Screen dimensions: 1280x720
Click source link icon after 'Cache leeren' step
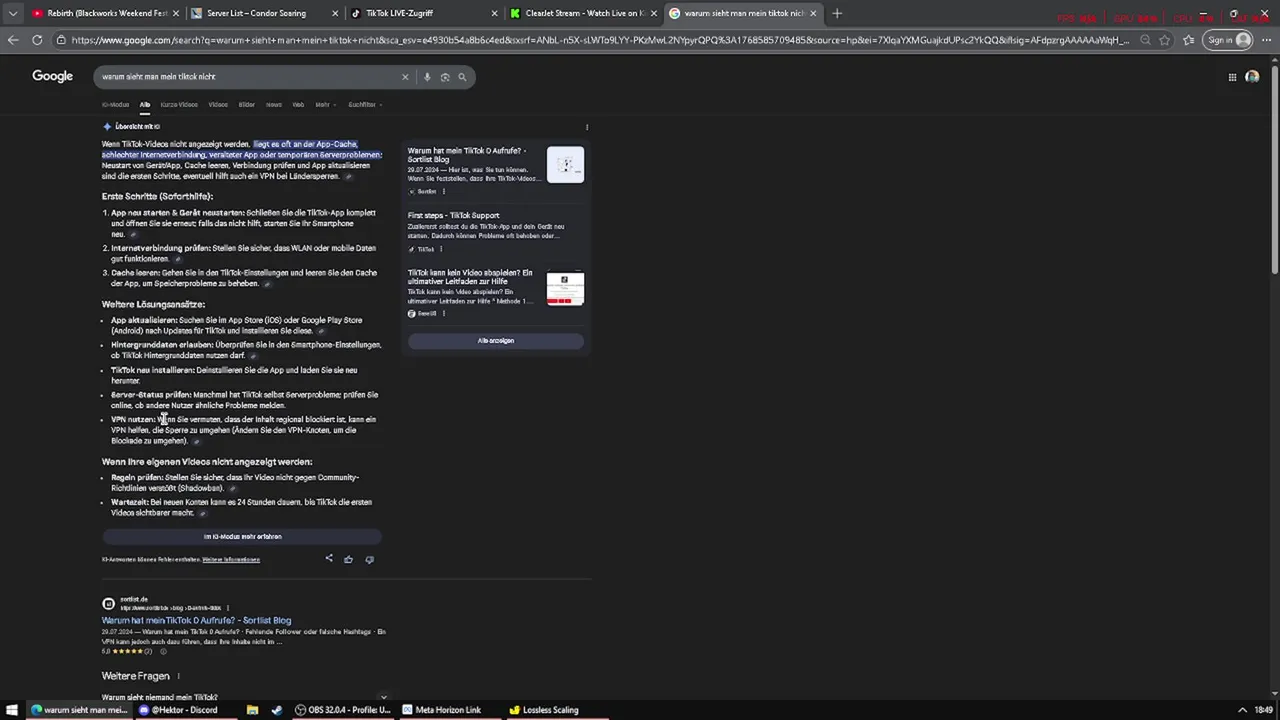(267, 284)
